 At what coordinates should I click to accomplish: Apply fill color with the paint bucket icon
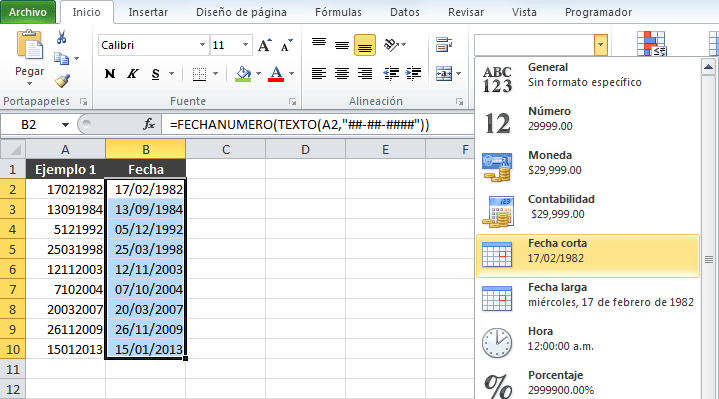243,73
